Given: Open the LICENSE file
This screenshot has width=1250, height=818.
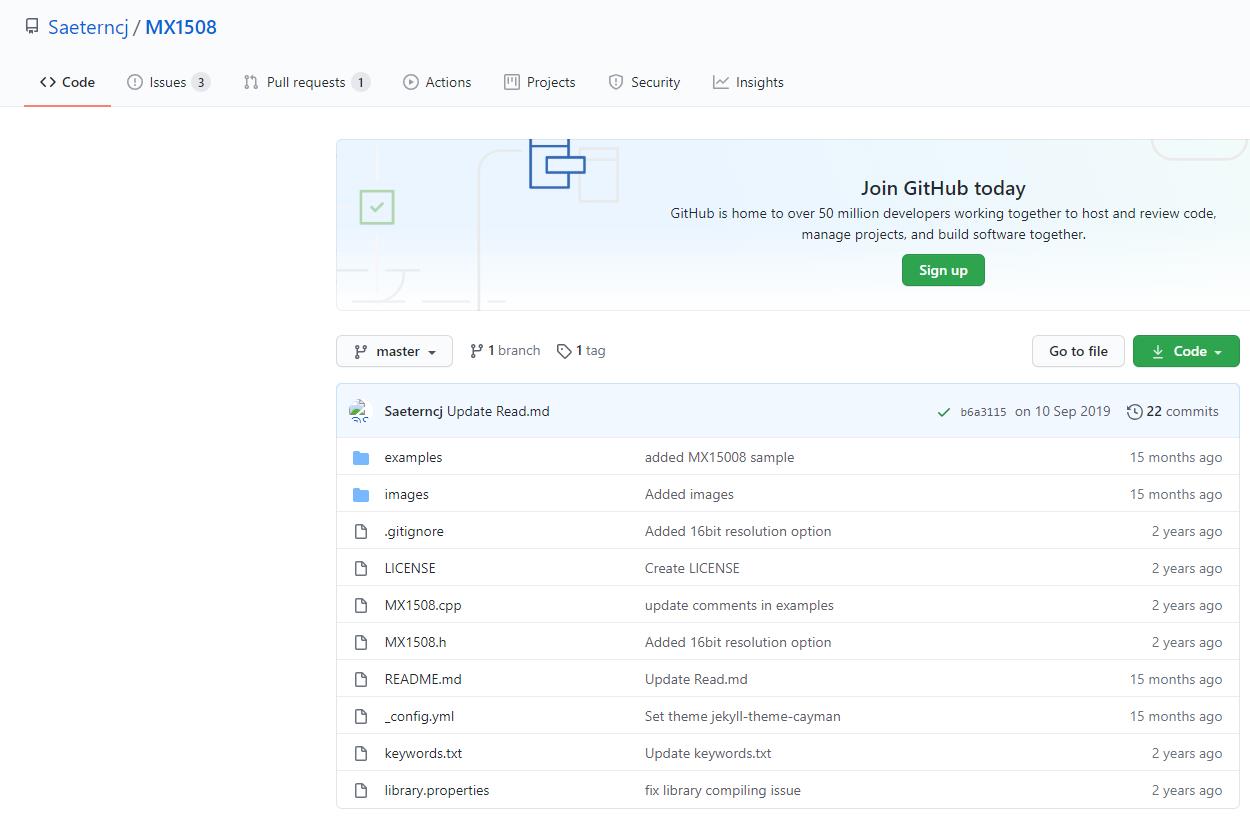Looking at the screenshot, I should 410,568.
